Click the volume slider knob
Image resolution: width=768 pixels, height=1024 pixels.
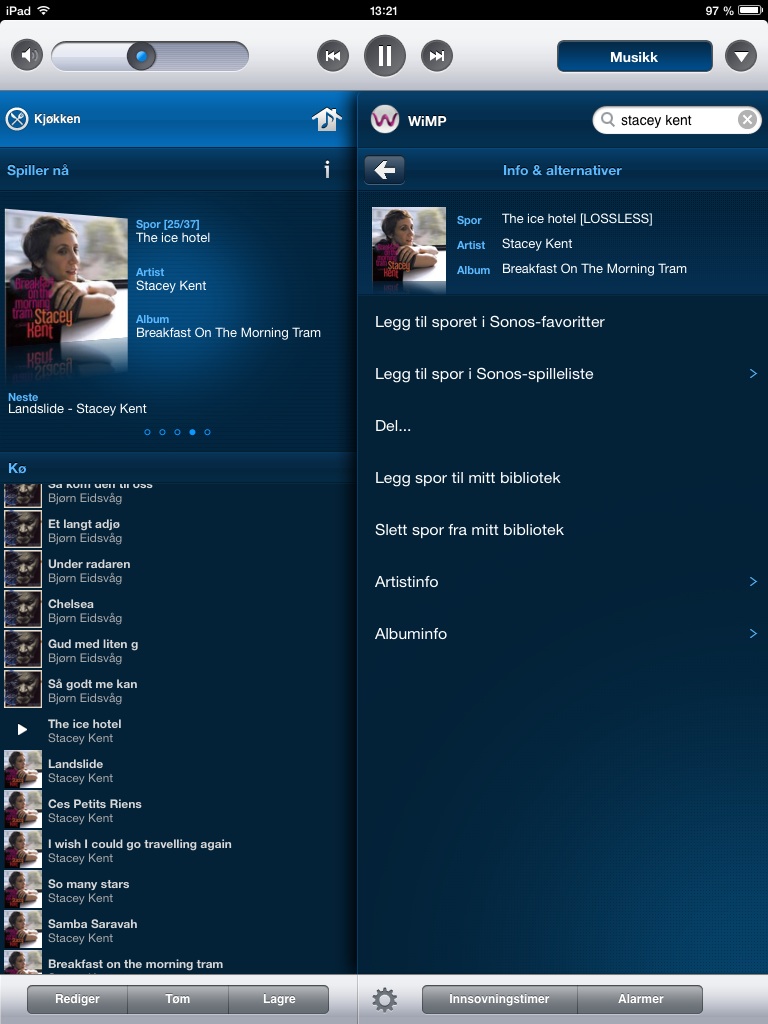[141, 56]
